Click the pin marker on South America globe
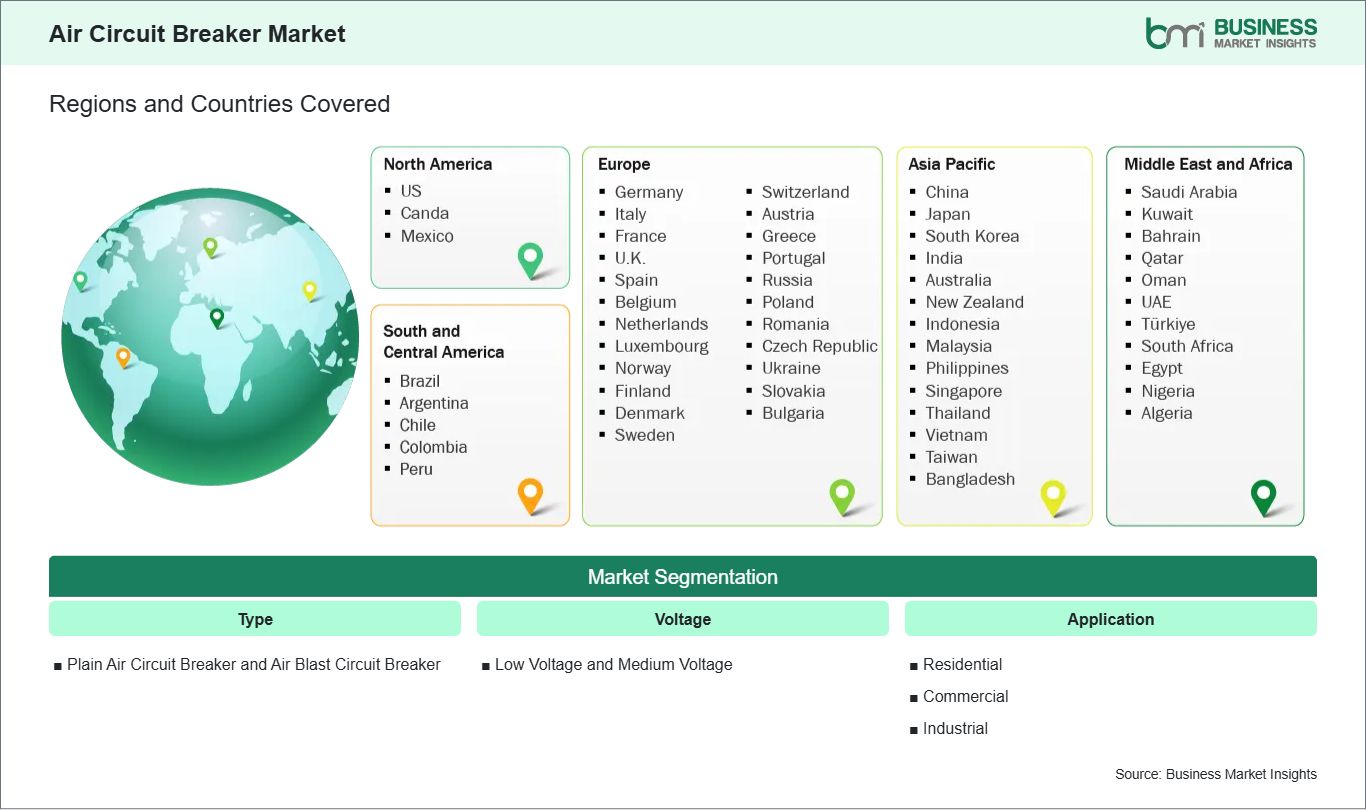 click(125, 355)
